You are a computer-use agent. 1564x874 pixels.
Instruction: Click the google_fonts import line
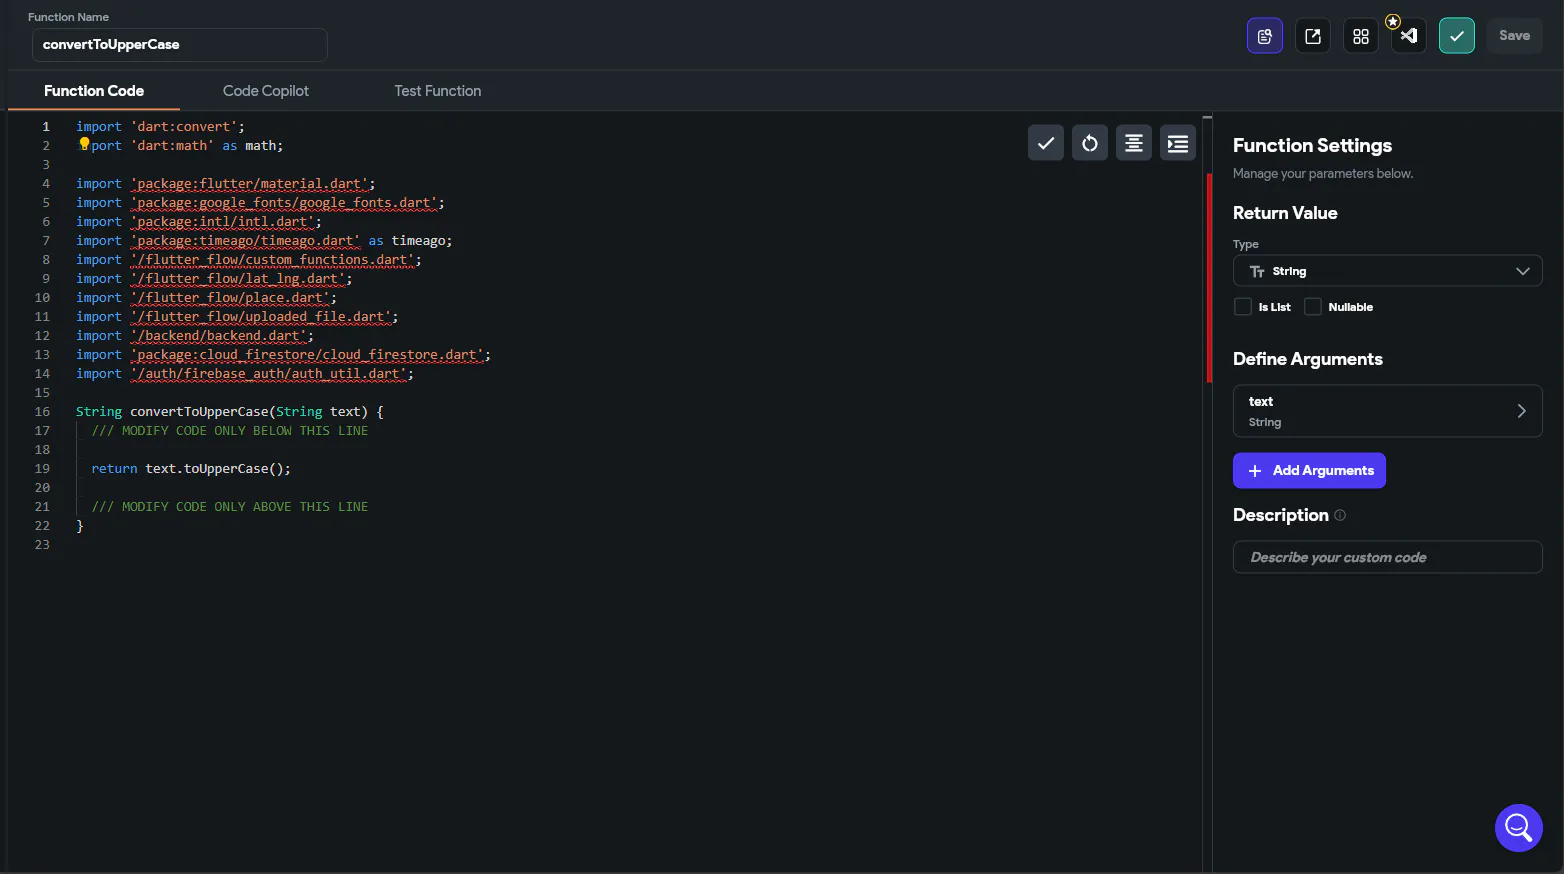tap(260, 202)
